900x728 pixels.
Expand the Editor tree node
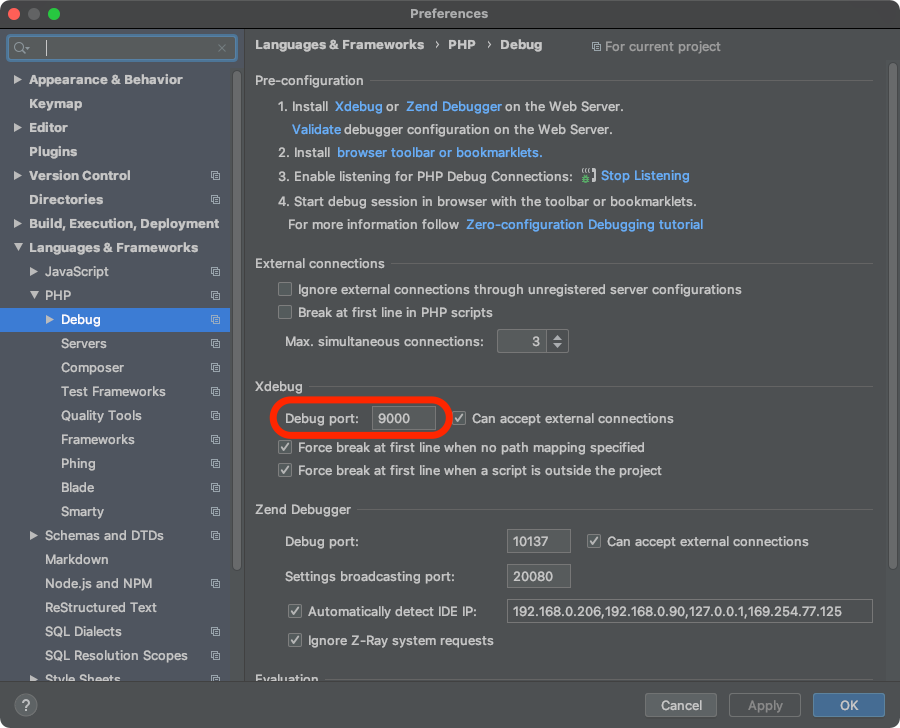pos(18,127)
